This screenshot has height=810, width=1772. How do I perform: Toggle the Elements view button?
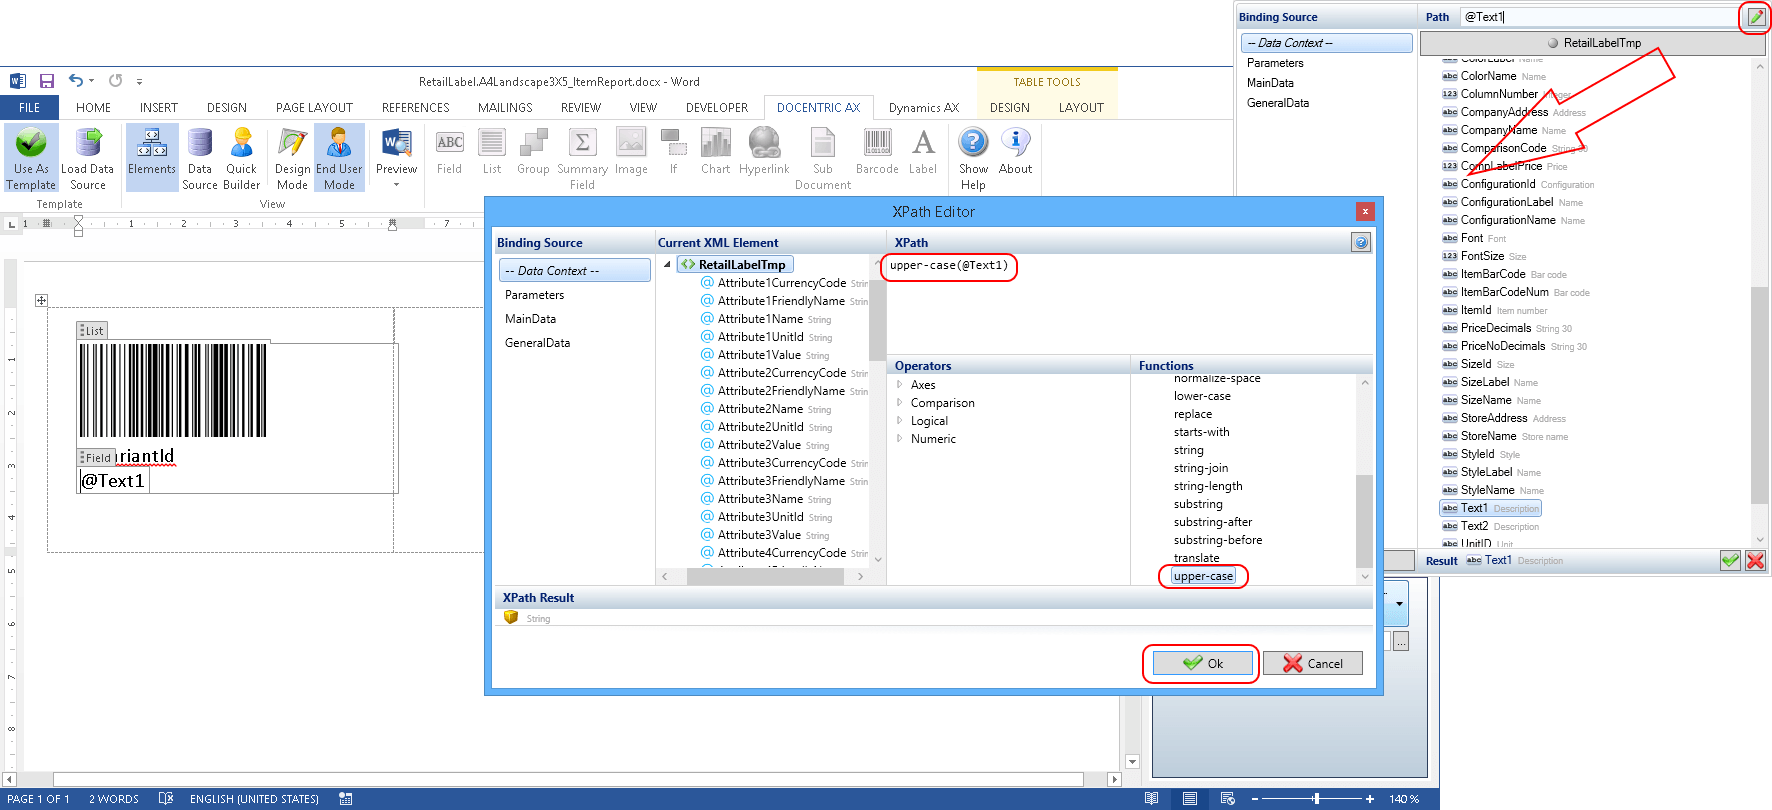(152, 158)
